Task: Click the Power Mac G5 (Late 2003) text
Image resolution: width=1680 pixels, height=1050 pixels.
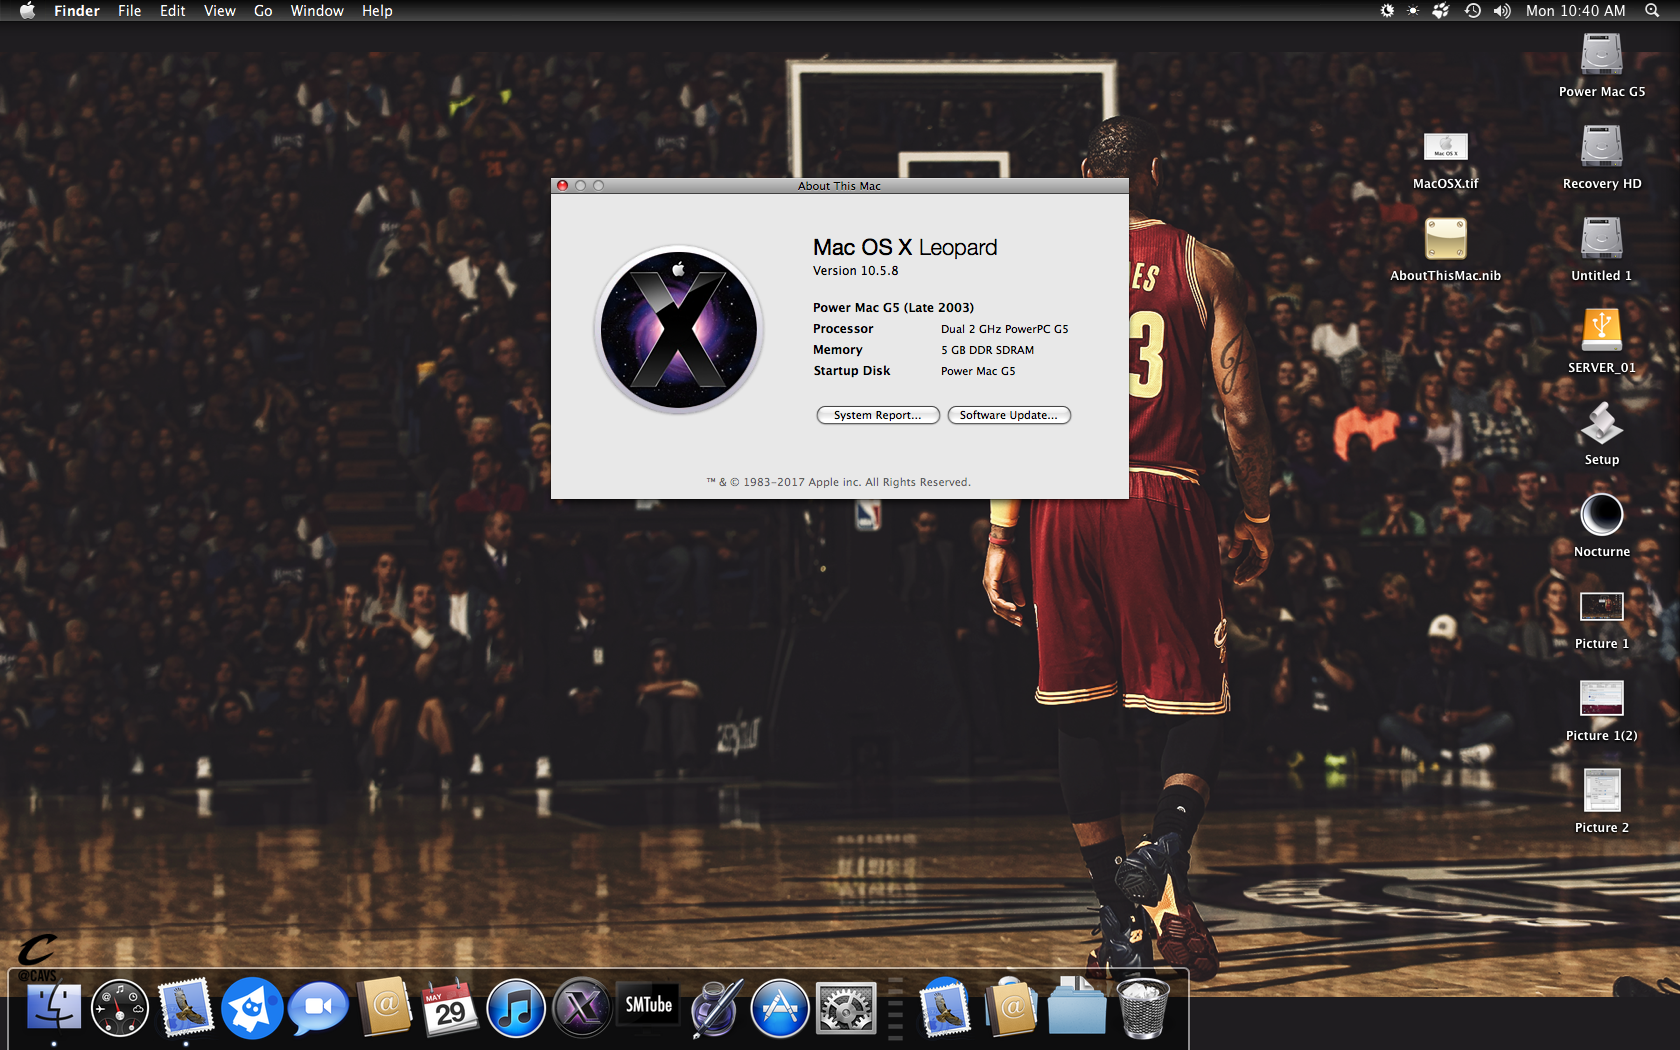Action: tap(893, 308)
